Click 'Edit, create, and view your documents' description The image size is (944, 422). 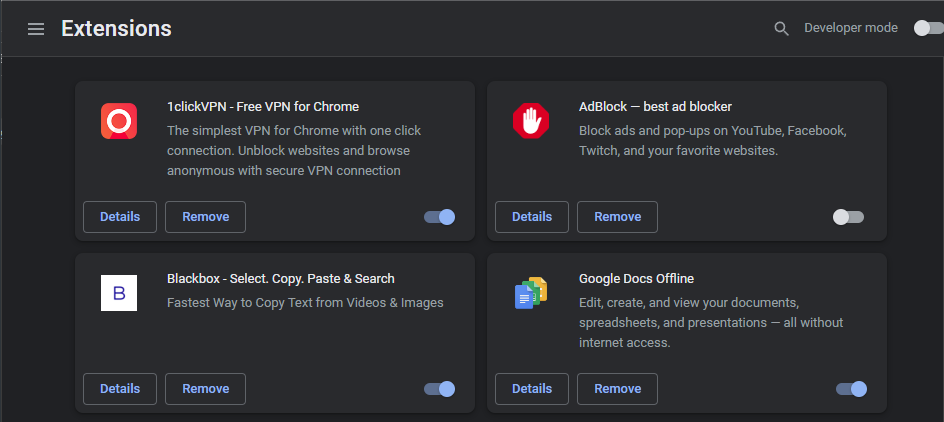(x=711, y=323)
